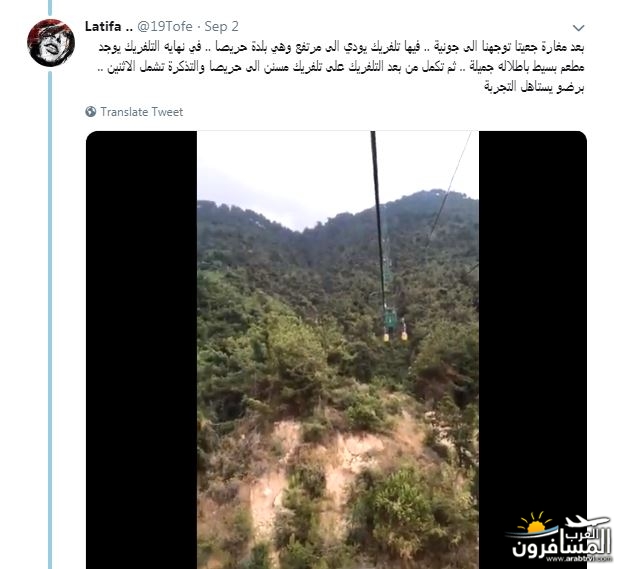Click the last line of tweet text
Image resolution: width=619 pixels, height=569 pixels.
(534, 87)
